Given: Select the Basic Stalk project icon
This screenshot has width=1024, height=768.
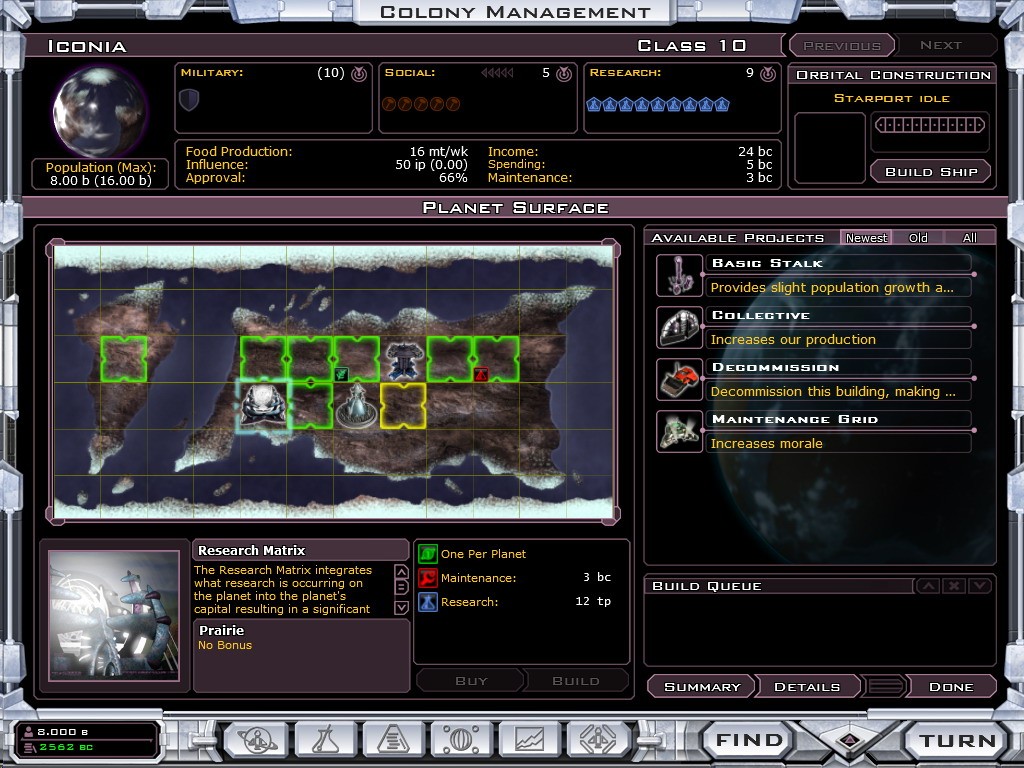Looking at the screenshot, I should 679,275.
